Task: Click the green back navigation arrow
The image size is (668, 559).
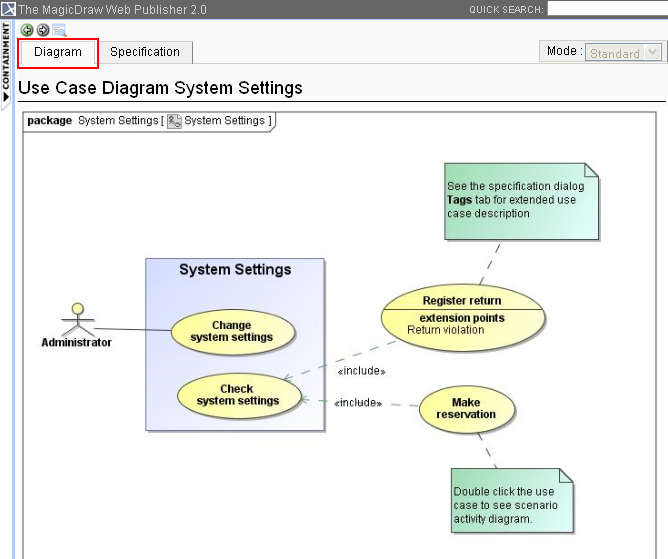Action: (x=27, y=30)
